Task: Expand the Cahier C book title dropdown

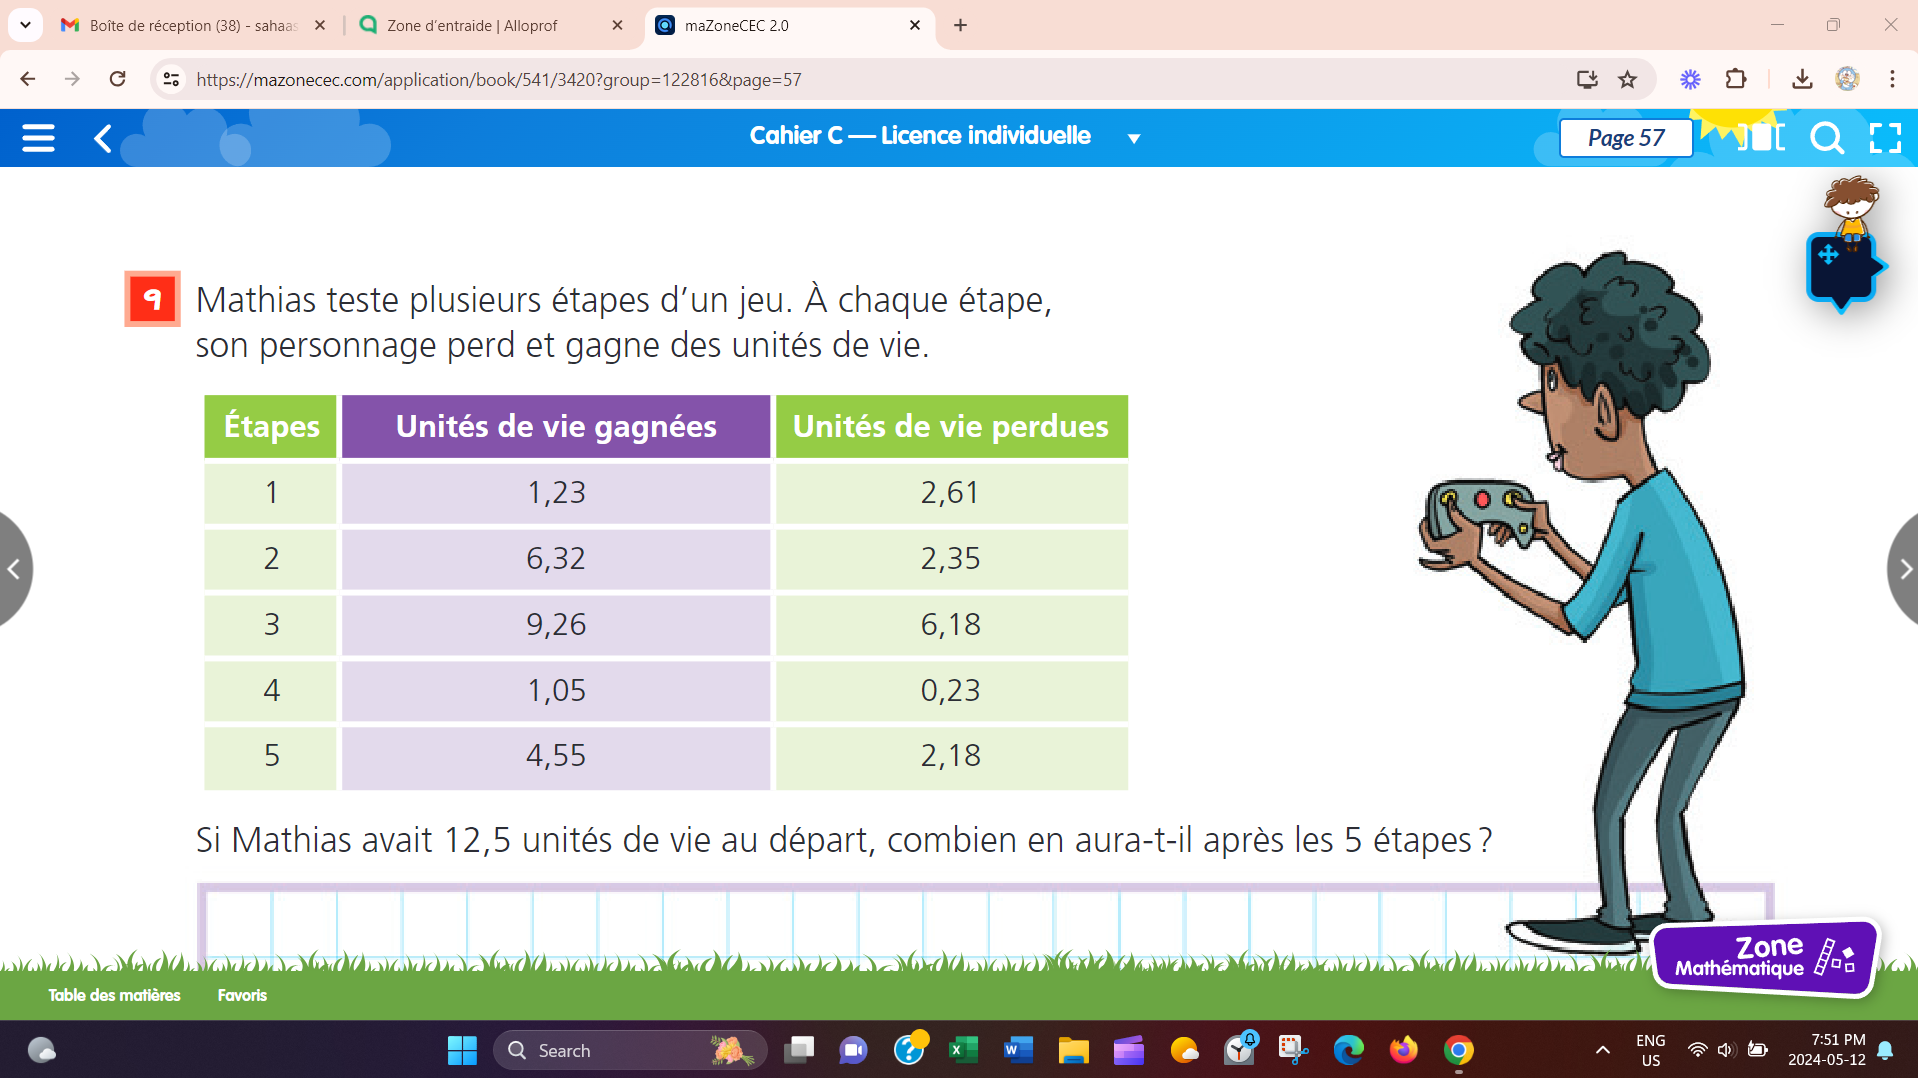Action: (1134, 138)
